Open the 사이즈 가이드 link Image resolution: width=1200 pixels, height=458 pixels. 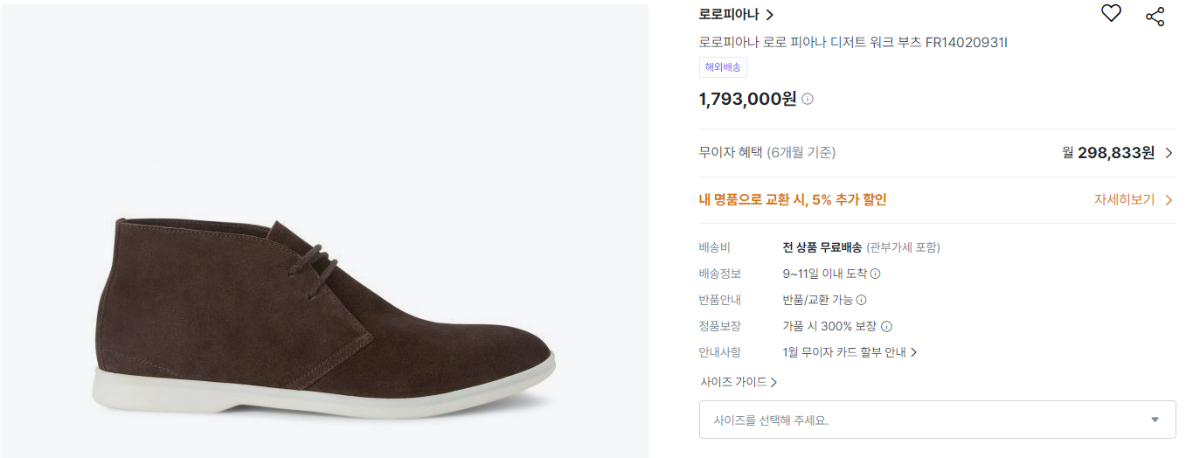coord(739,382)
